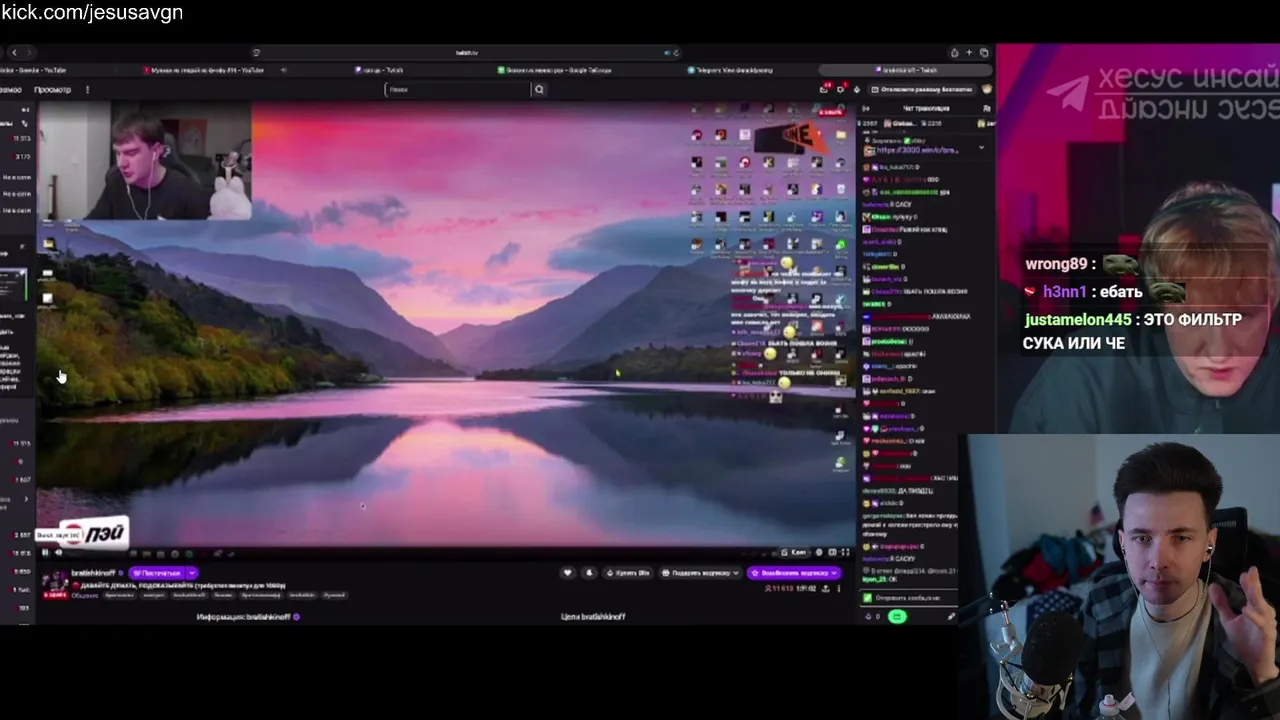Open the player settings gear
The height and width of the screenshot is (720, 1280).
pos(819,552)
